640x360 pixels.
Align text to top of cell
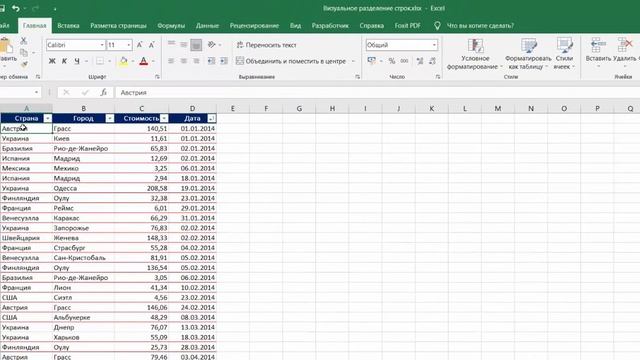click(x=171, y=44)
